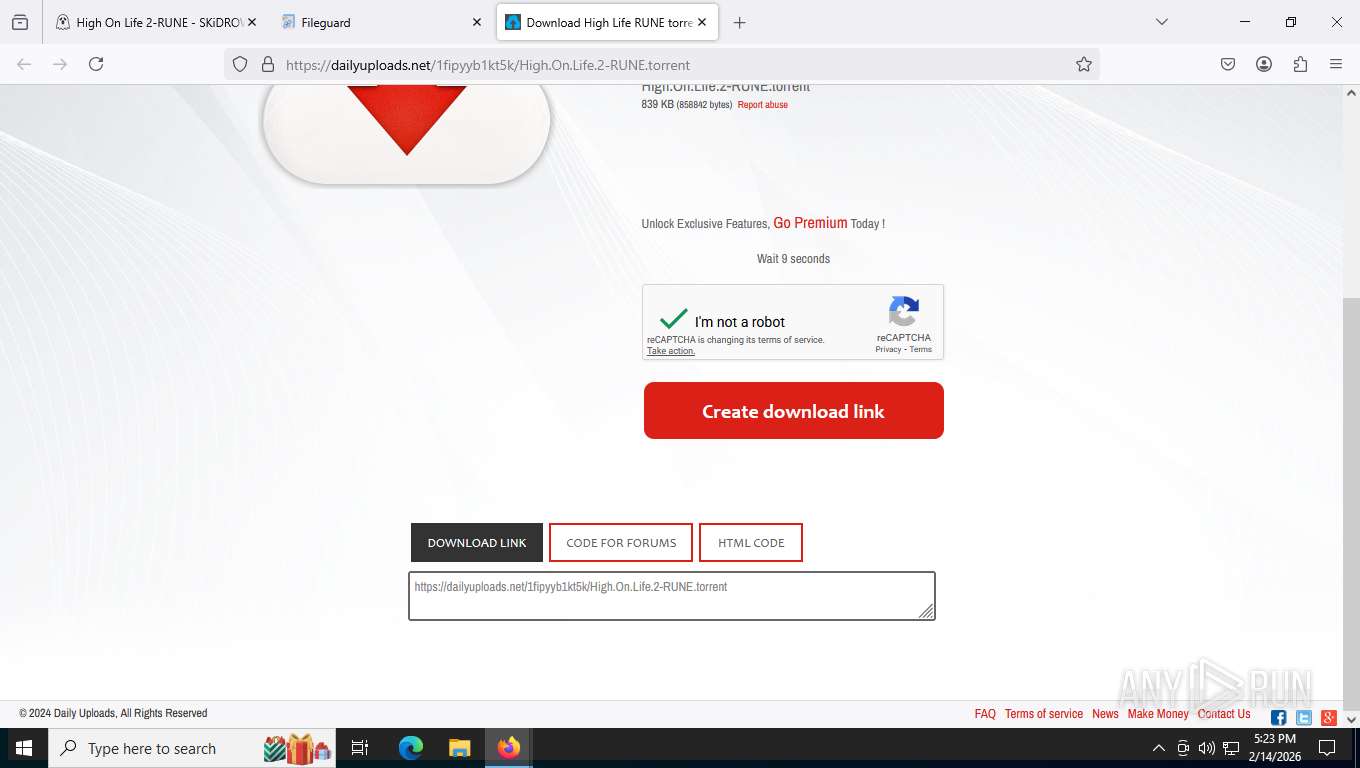Open network tray icon
The image size is (1360, 768).
pyautogui.click(x=1231, y=748)
